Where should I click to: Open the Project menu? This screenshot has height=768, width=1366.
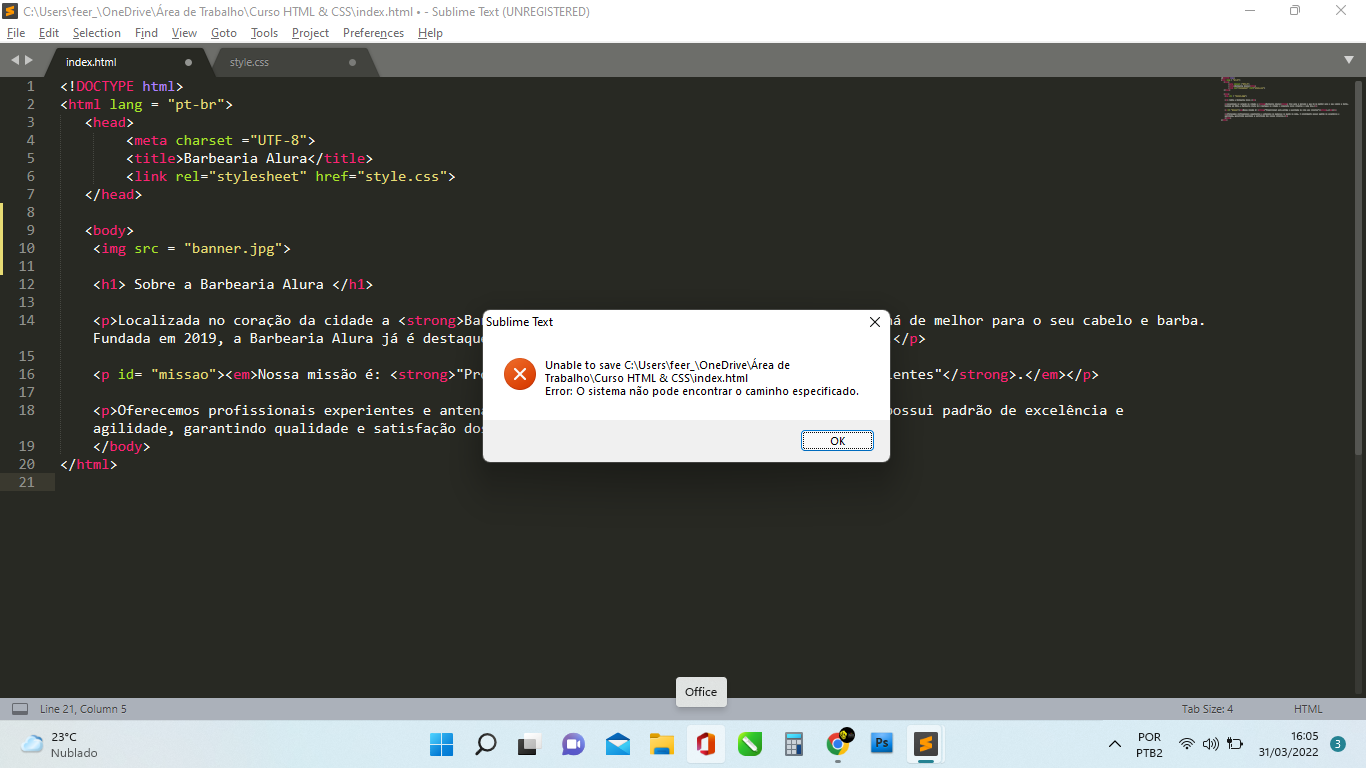(310, 33)
